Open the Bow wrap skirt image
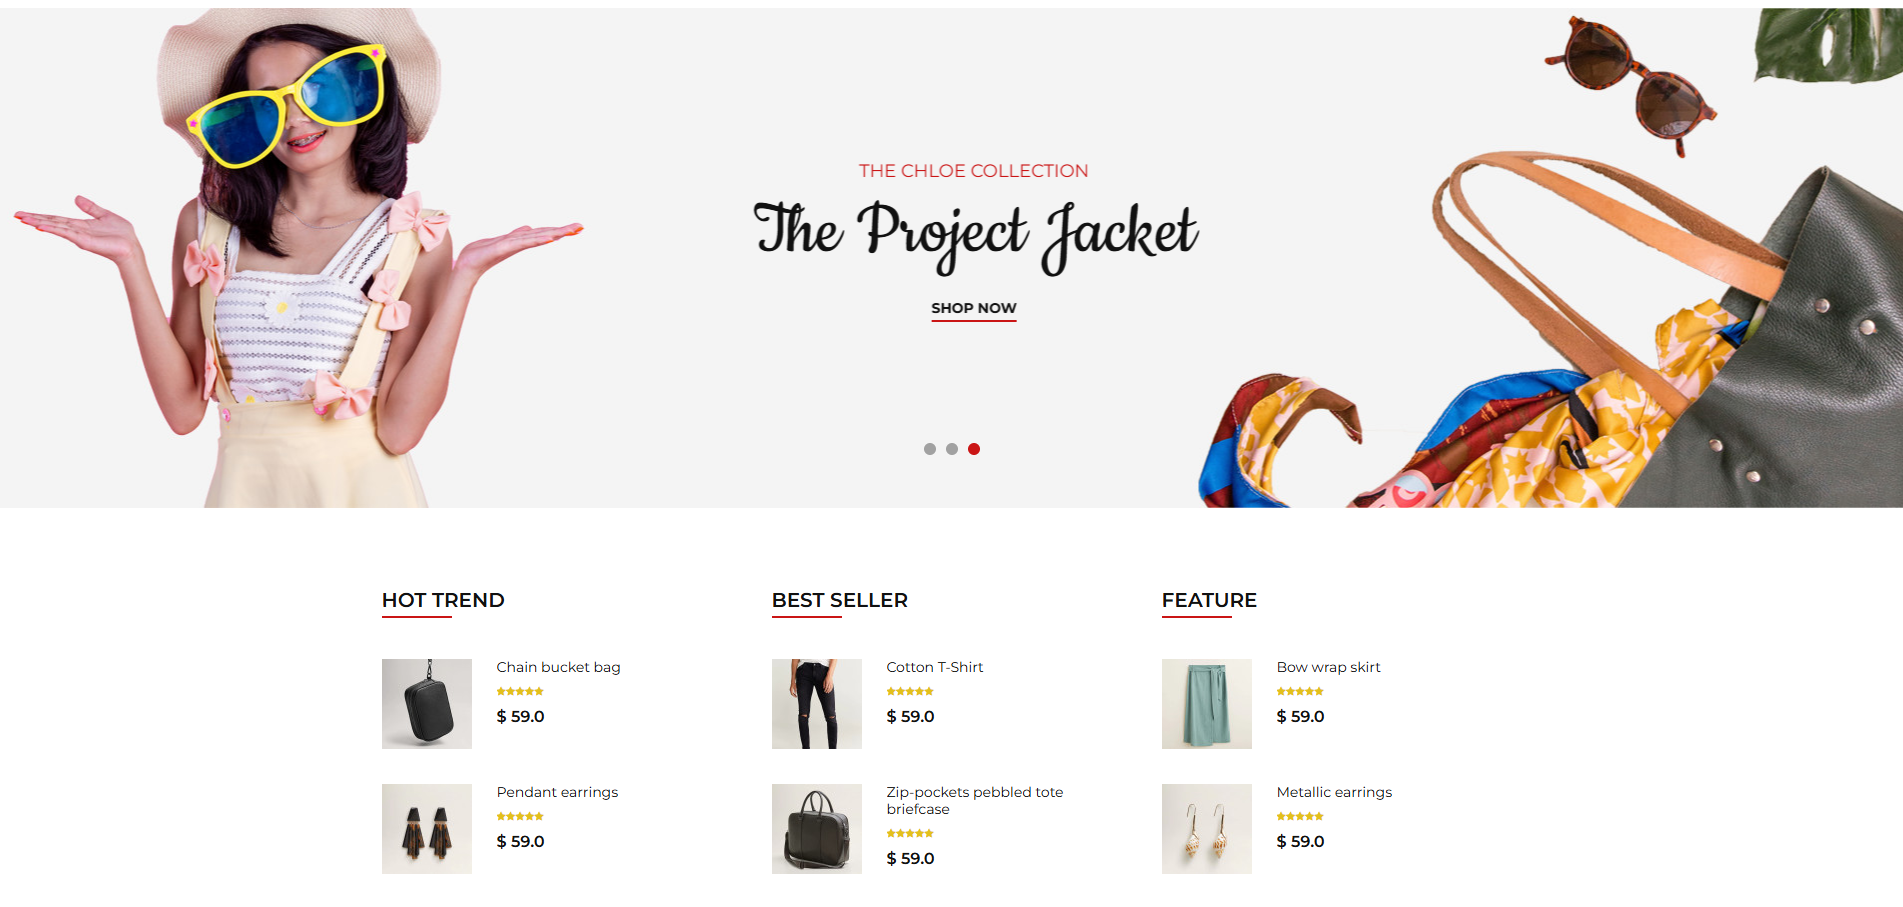The height and width of the screenshot is (907, 1903). 1207,704
